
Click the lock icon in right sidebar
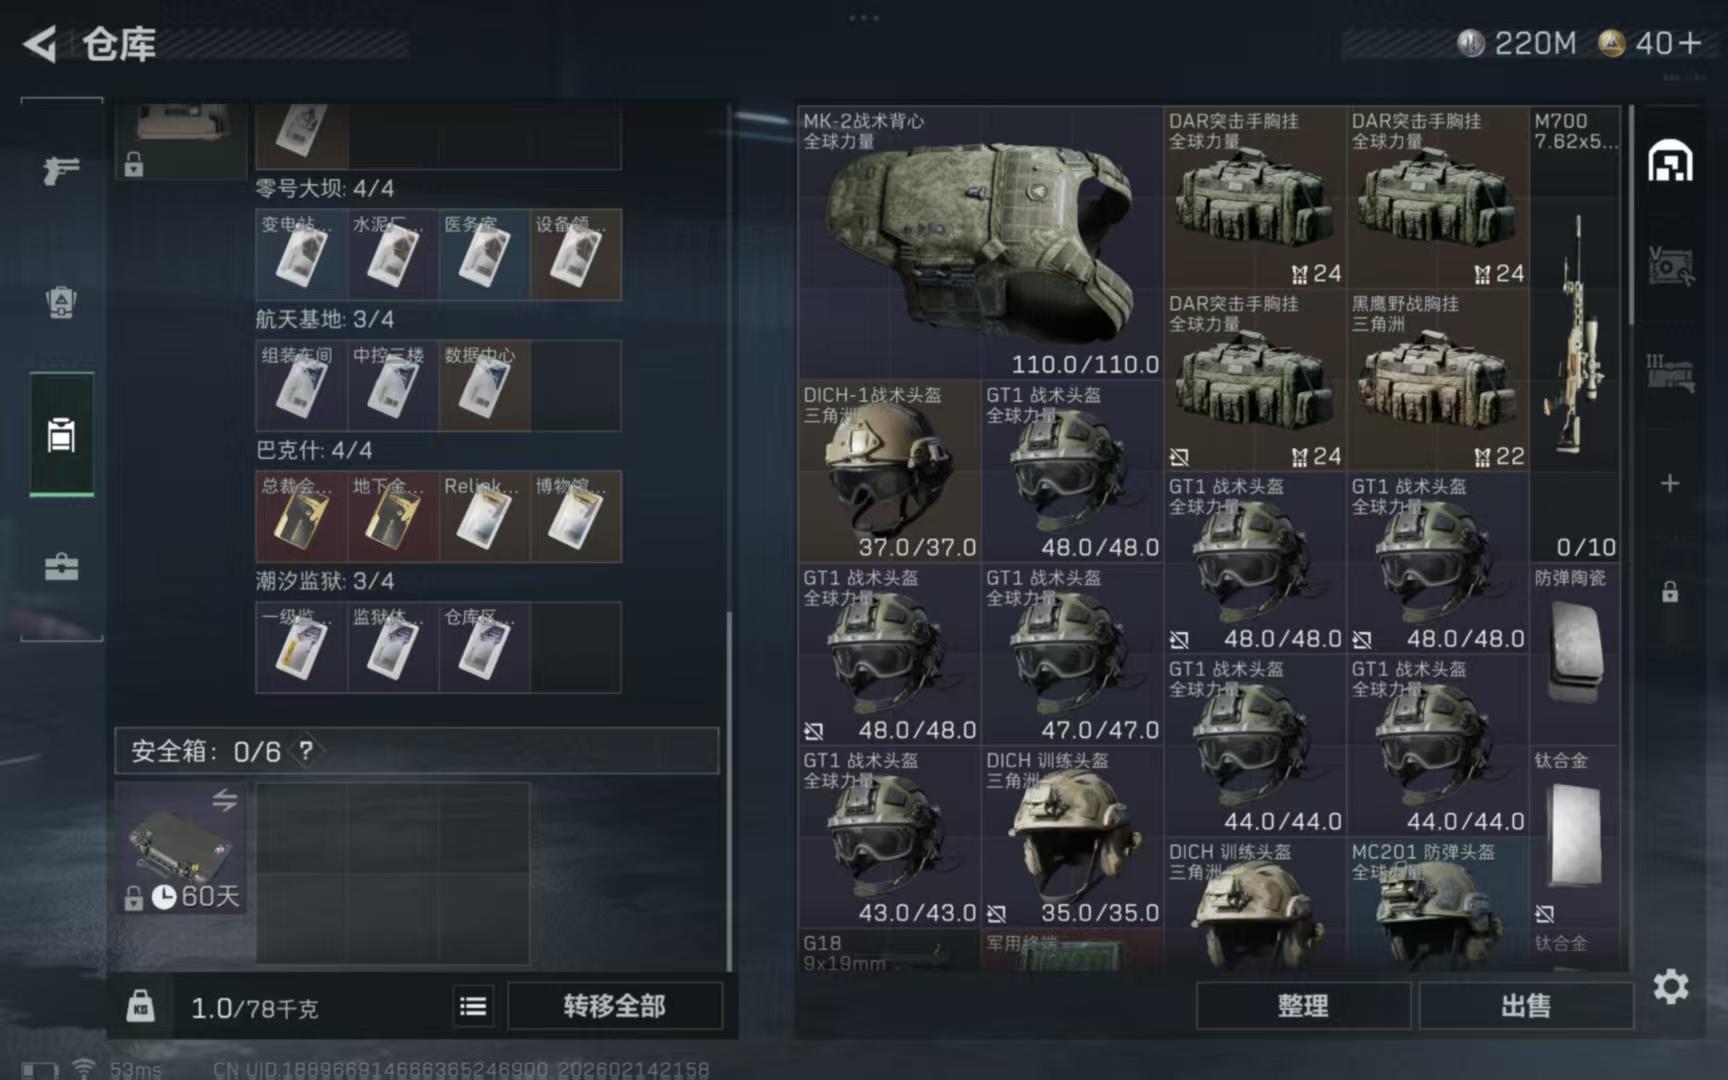click(x=1670, y=592)
